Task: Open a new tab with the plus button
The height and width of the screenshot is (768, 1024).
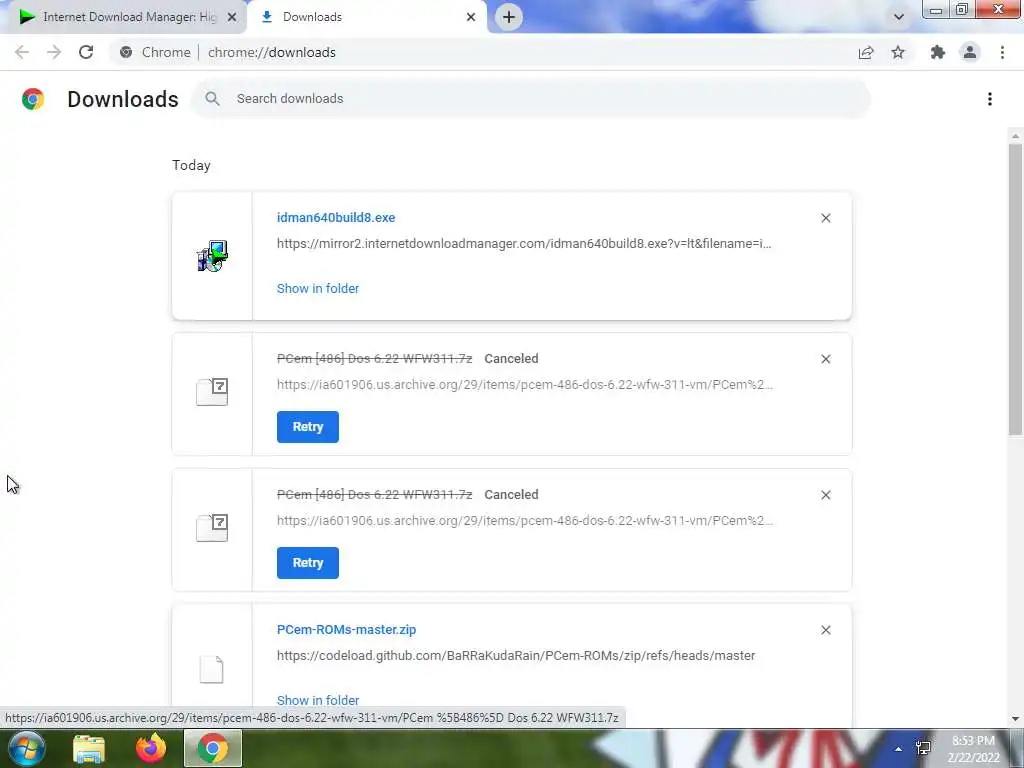Action: [x=509, y=17]
